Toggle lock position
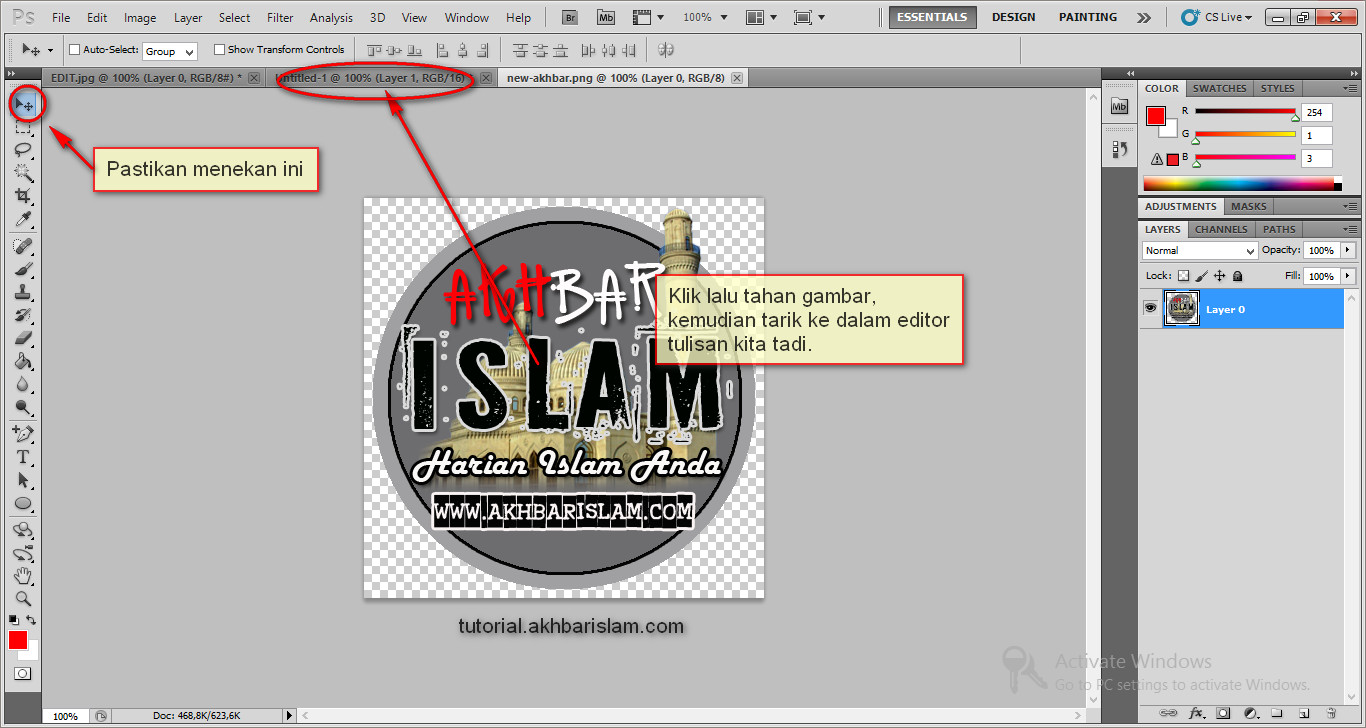 click(1220, 276)
